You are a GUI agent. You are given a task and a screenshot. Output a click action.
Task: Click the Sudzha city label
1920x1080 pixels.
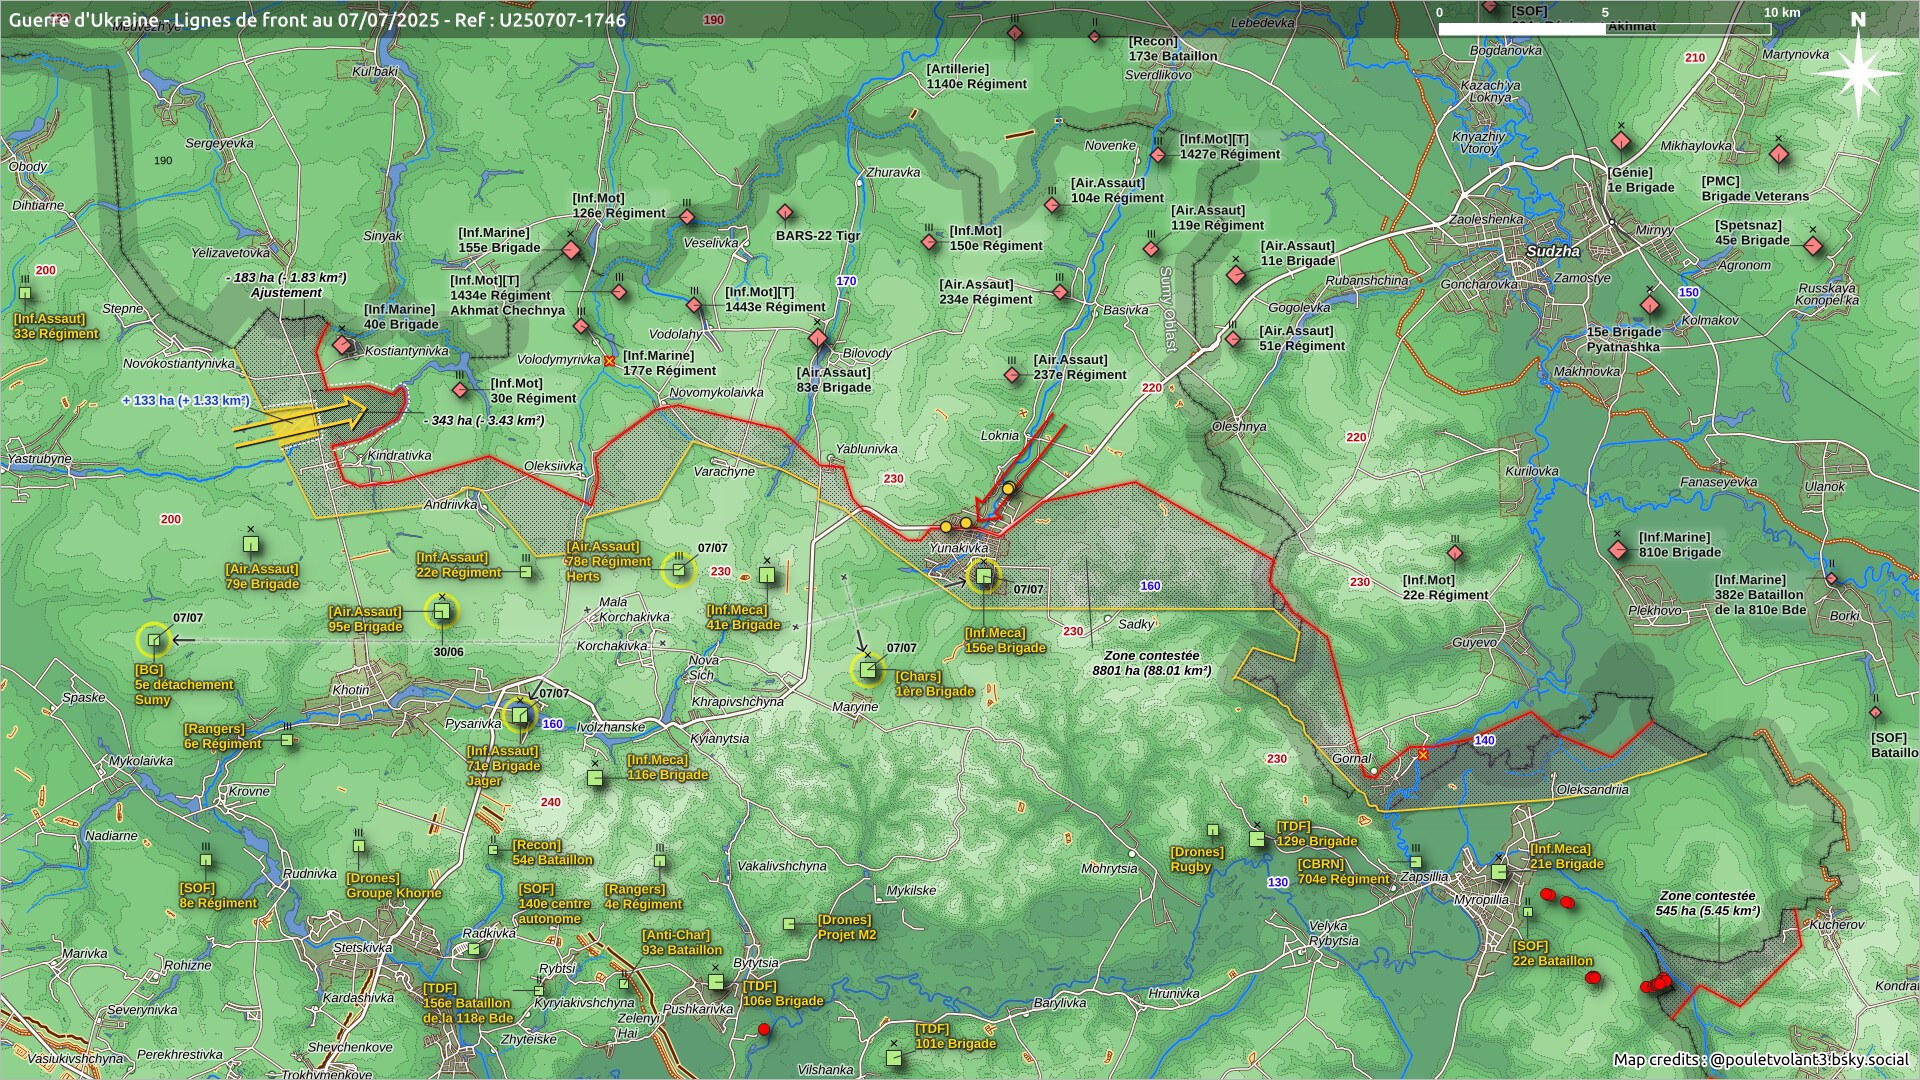pyautogui.click(x=1553, y=251)
